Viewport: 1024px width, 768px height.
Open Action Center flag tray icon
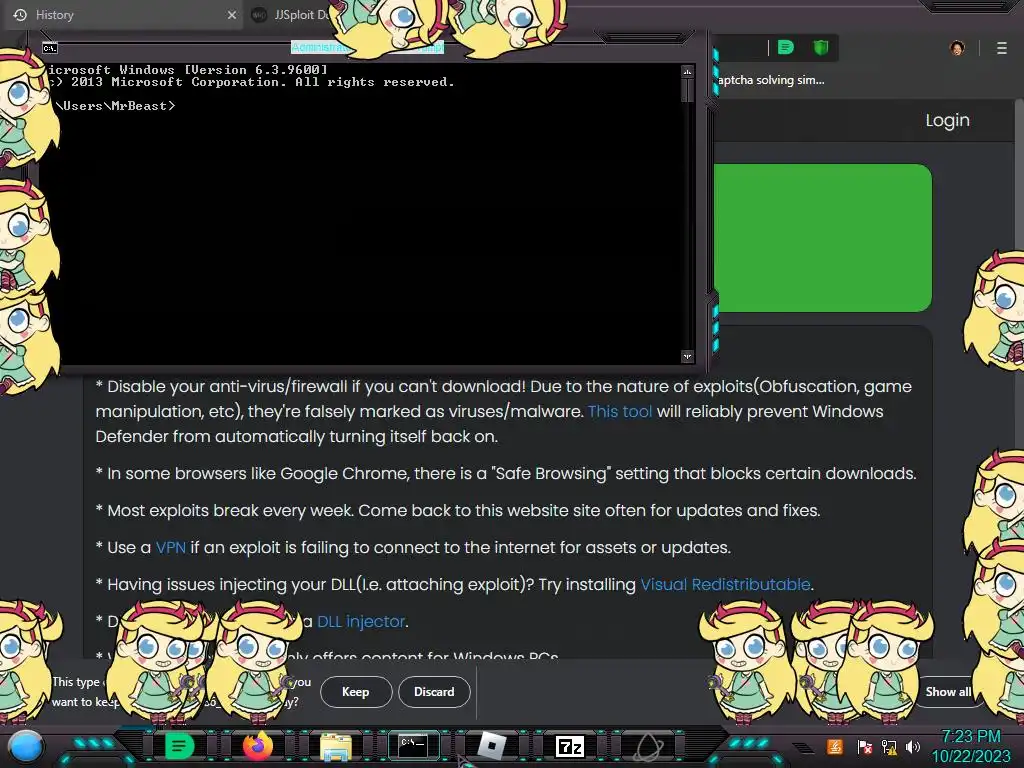pyautogui.click(x=864, y=746)
